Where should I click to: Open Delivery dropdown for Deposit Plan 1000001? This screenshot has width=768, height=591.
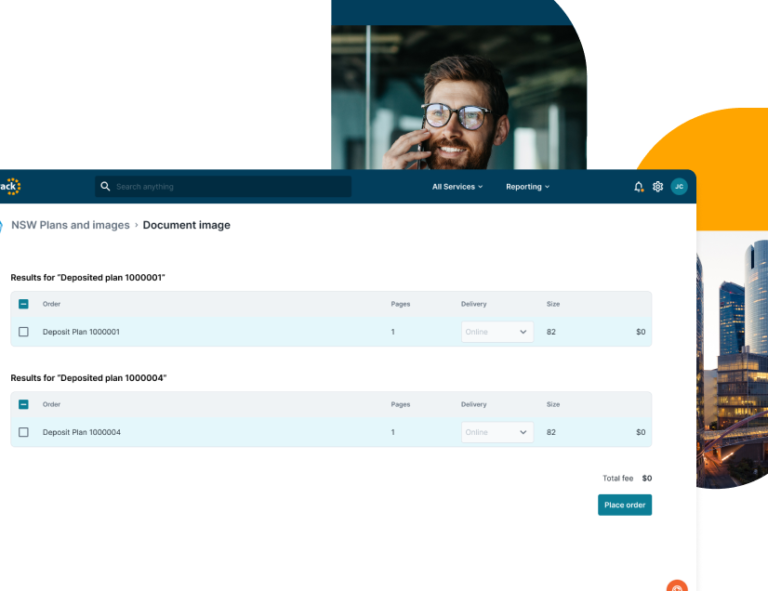pos(497,332)
